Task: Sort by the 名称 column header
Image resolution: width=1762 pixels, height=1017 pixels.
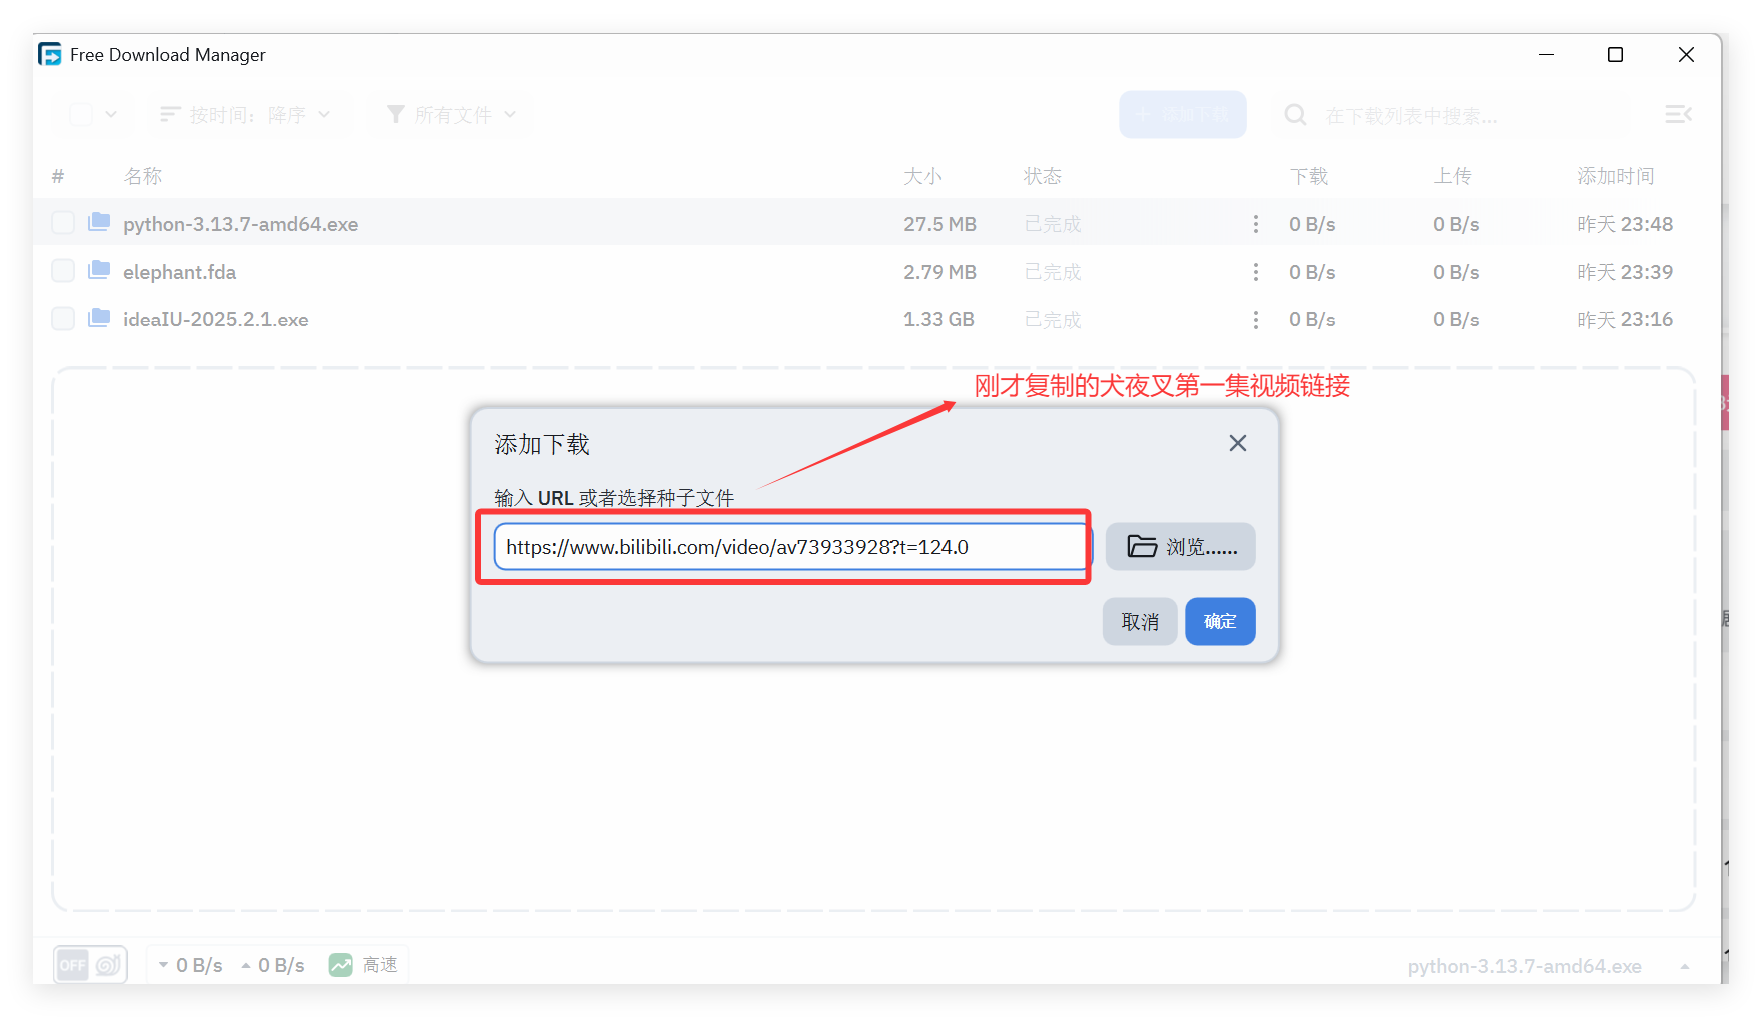Action: pyautogui.click(x=143, y=176)
